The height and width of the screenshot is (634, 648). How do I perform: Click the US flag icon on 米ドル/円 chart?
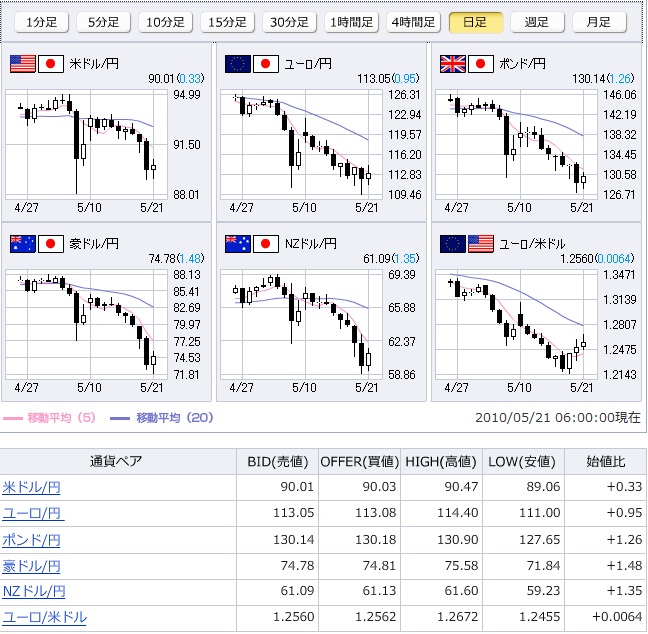[22, 64]
